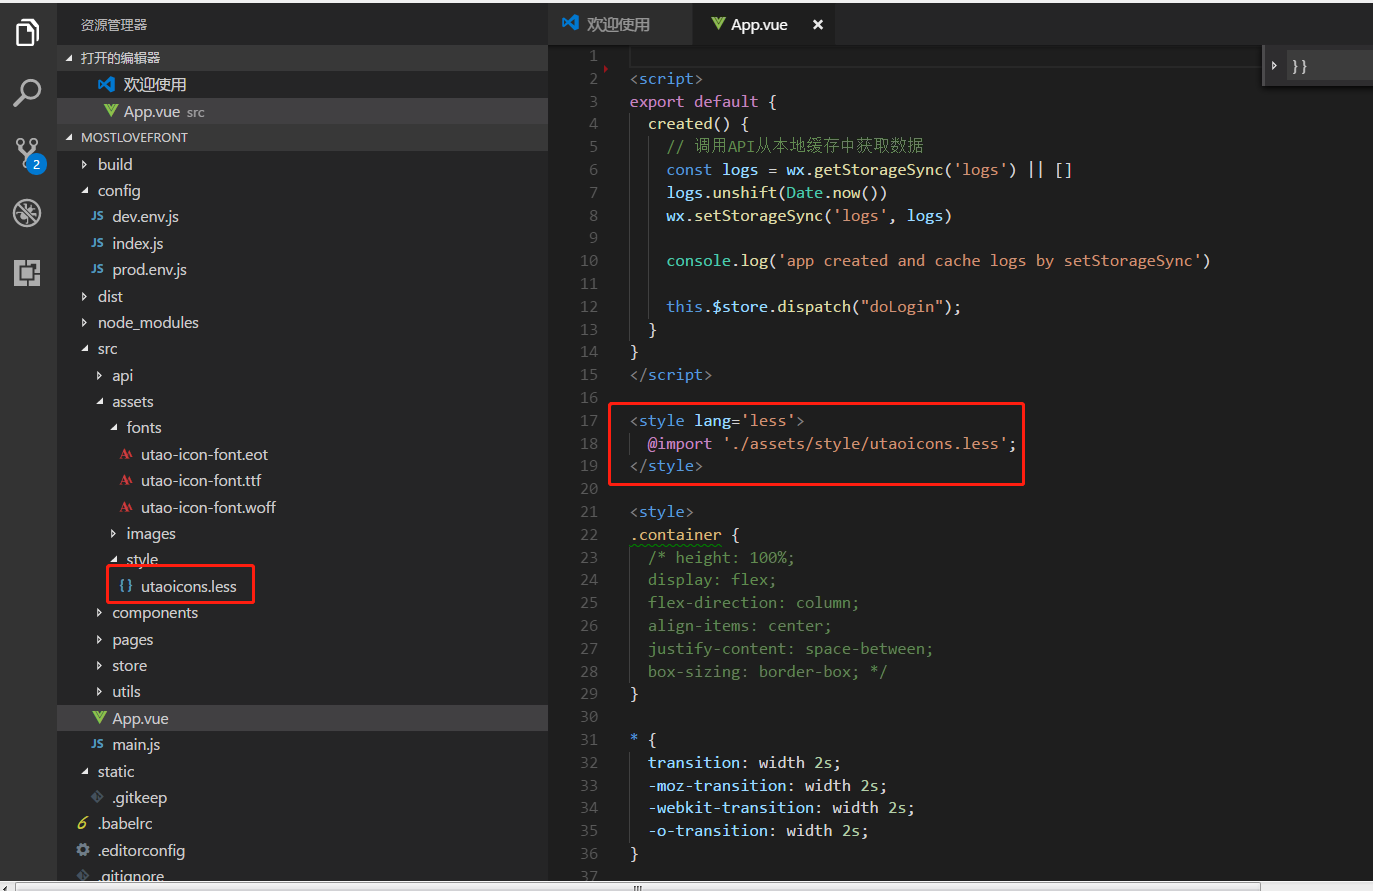This screenshot has width=1373, height=891.
Task: Collapse the config folder
Action: coord(84,190)
